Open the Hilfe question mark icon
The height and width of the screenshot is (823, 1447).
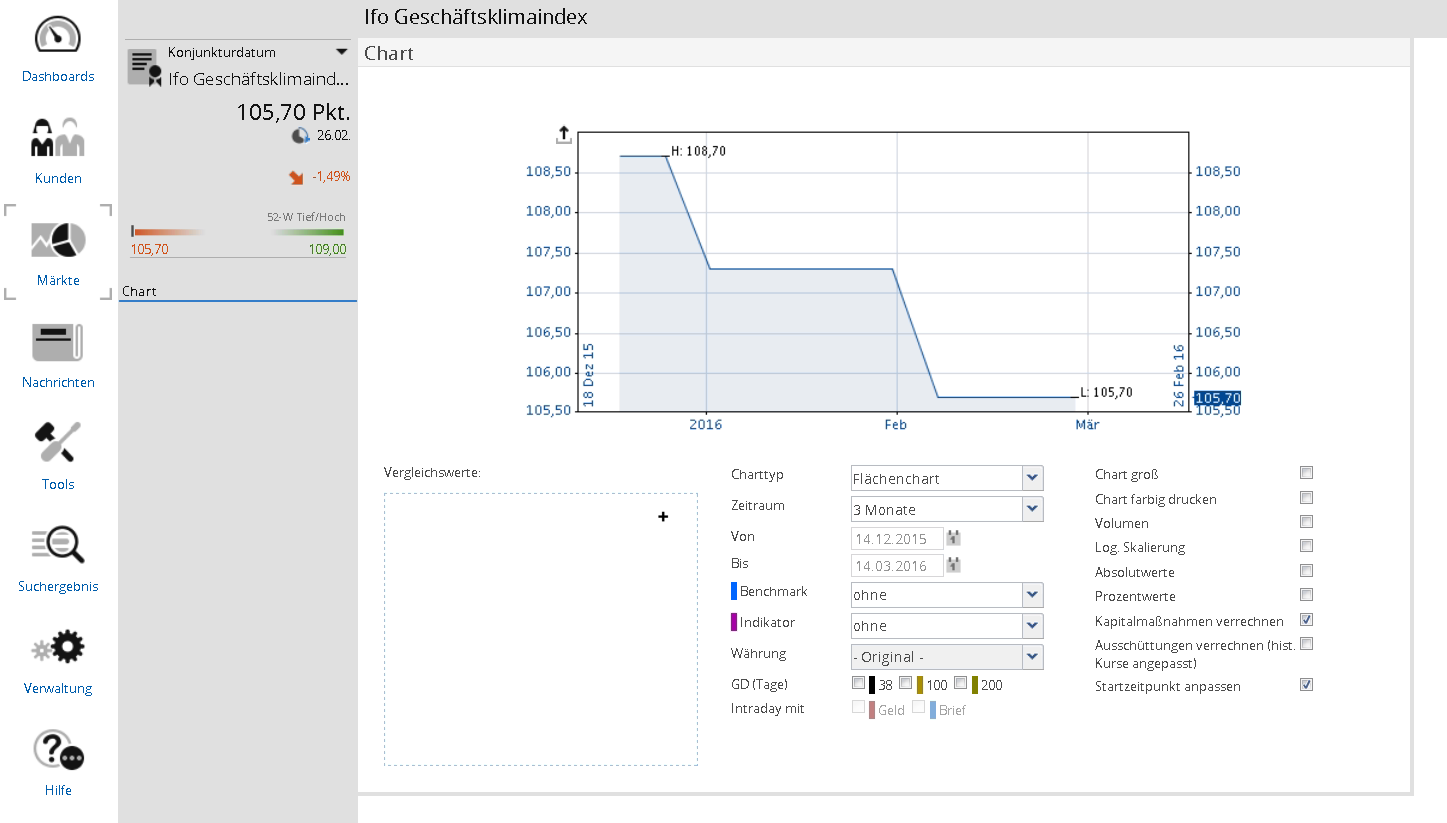58,750
